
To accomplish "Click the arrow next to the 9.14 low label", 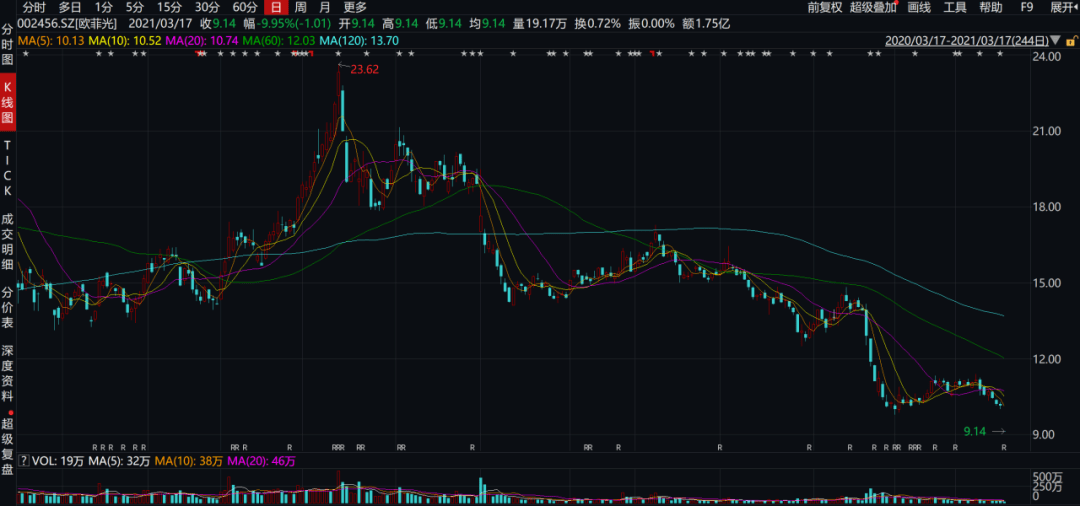I will (998, 431).
